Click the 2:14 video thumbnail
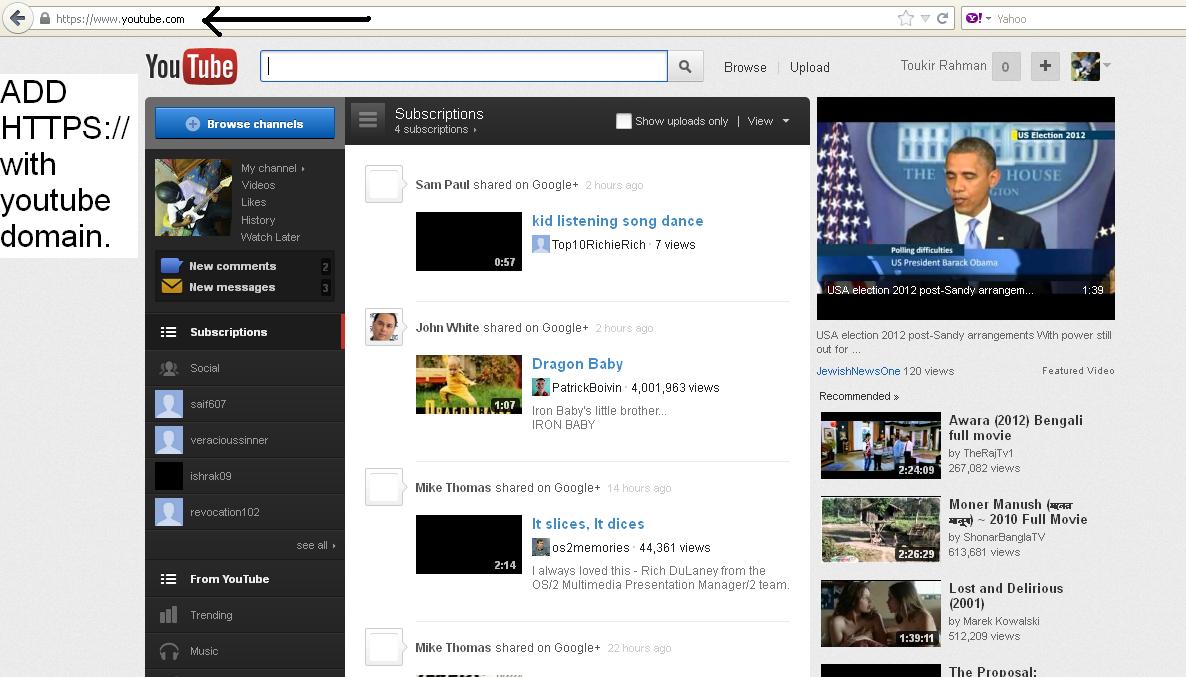This screenshot has width=1186, height=677. coord(469,545)
